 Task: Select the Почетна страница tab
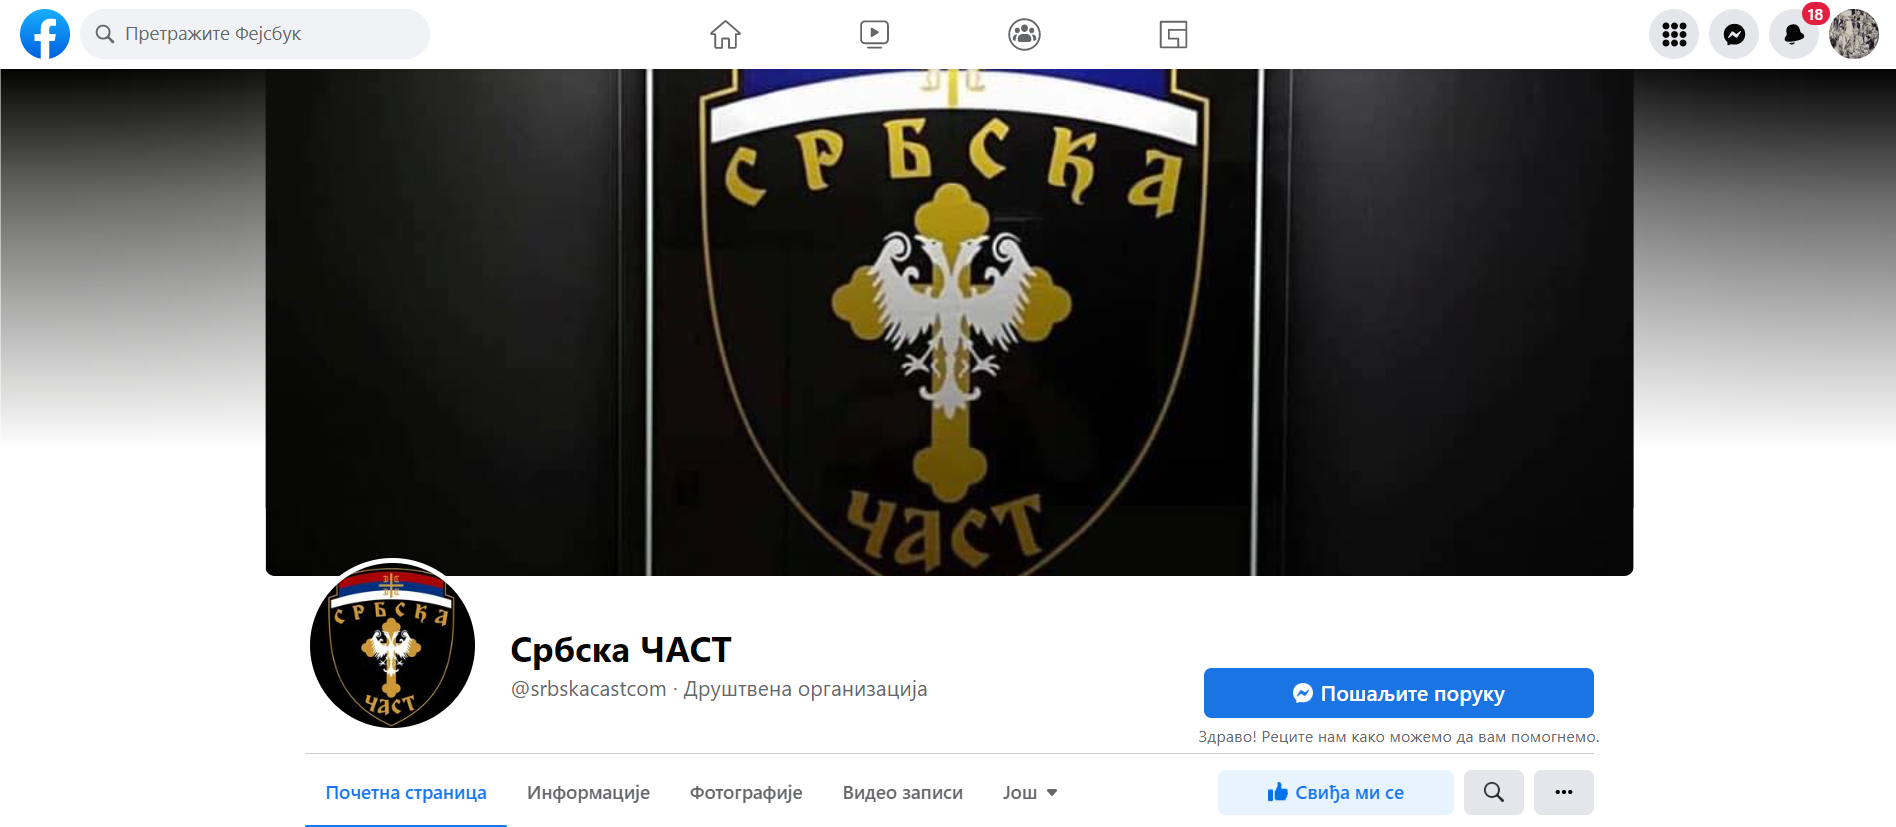[x=406, y=793]
